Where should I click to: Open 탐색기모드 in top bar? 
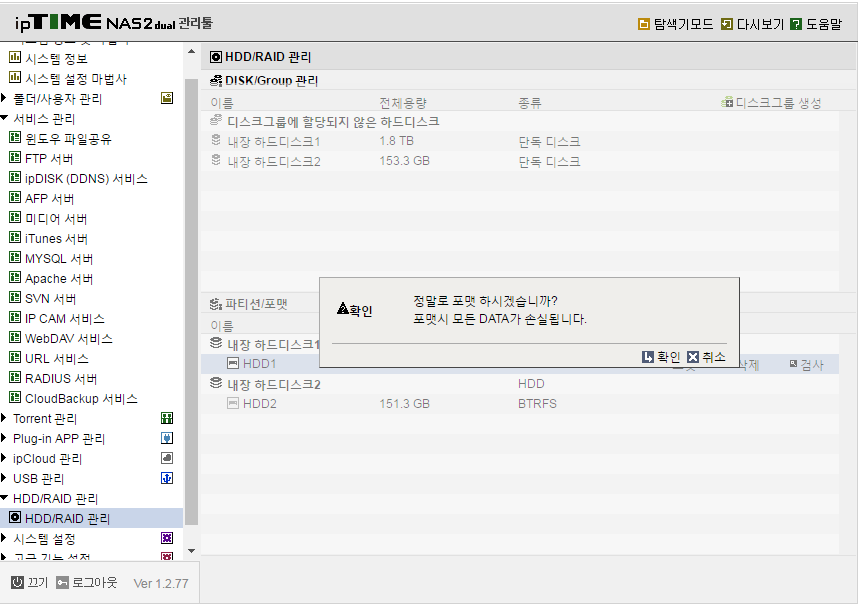pos(675,24)
